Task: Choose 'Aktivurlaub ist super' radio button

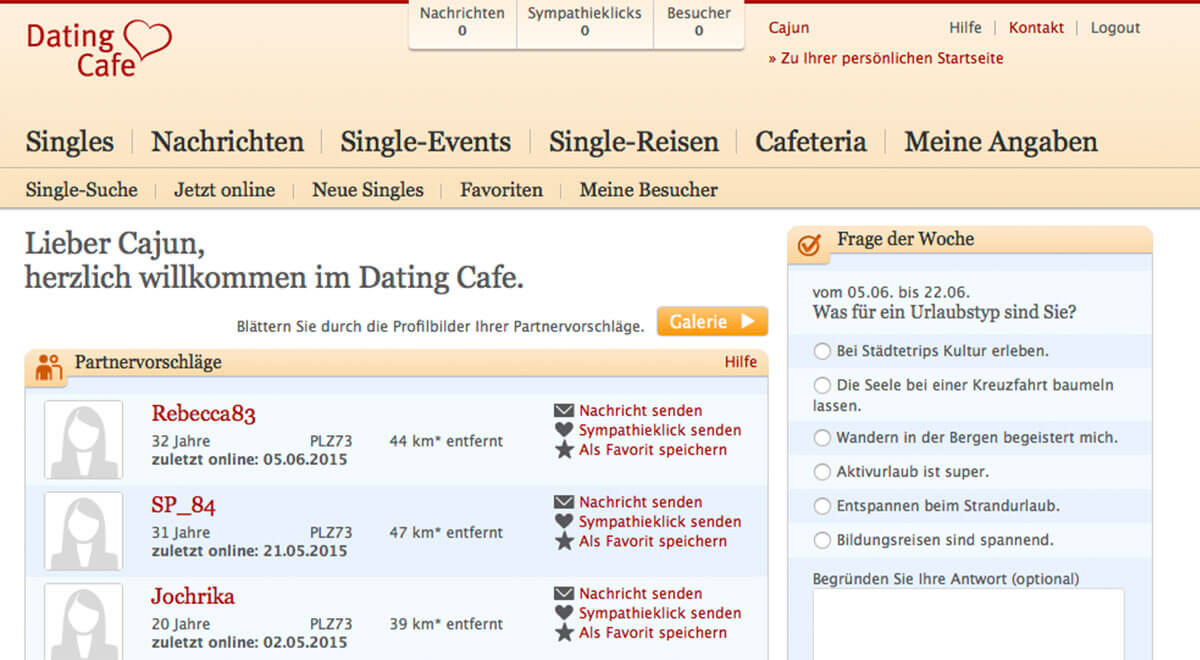Action: [822, 471]
